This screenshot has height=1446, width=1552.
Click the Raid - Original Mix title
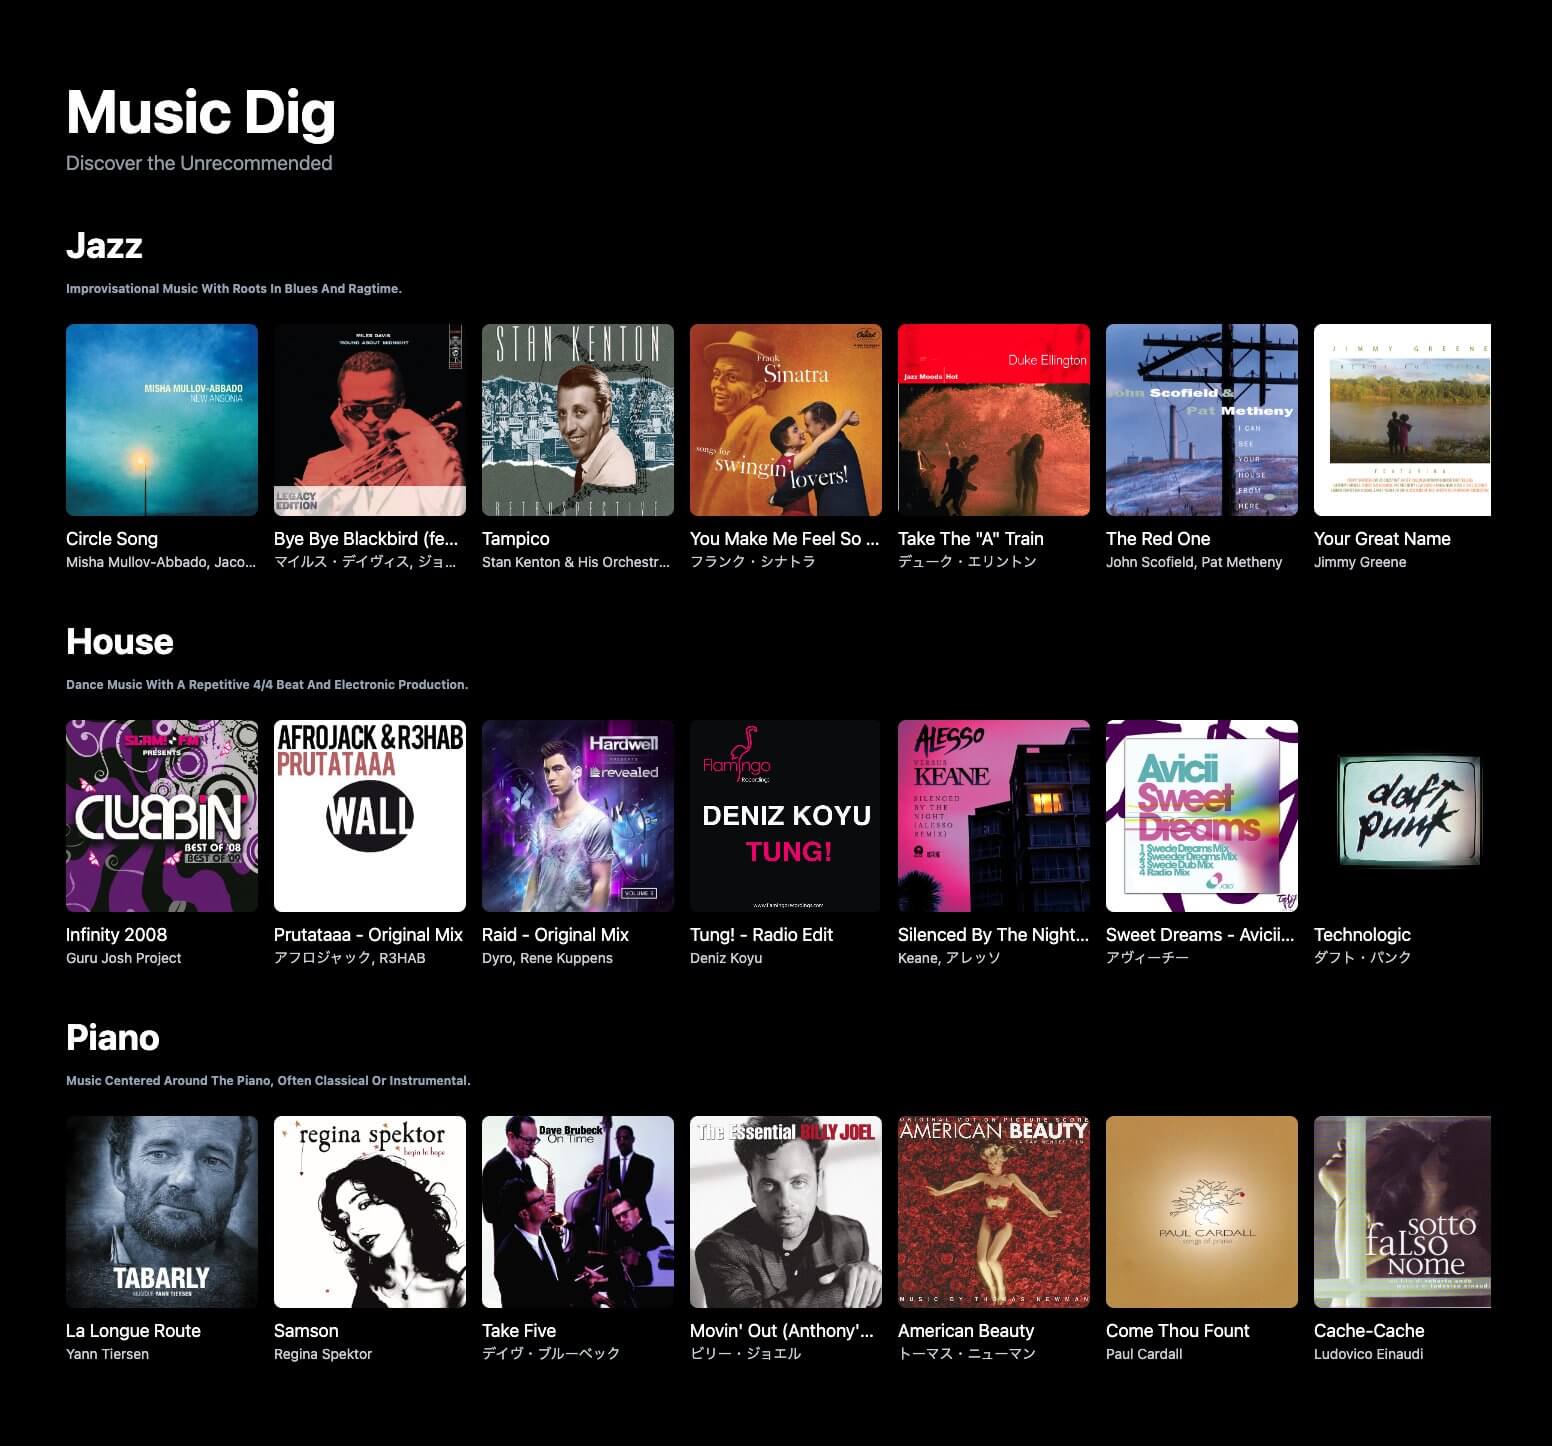pyautogui.click(x=555, y=935)
